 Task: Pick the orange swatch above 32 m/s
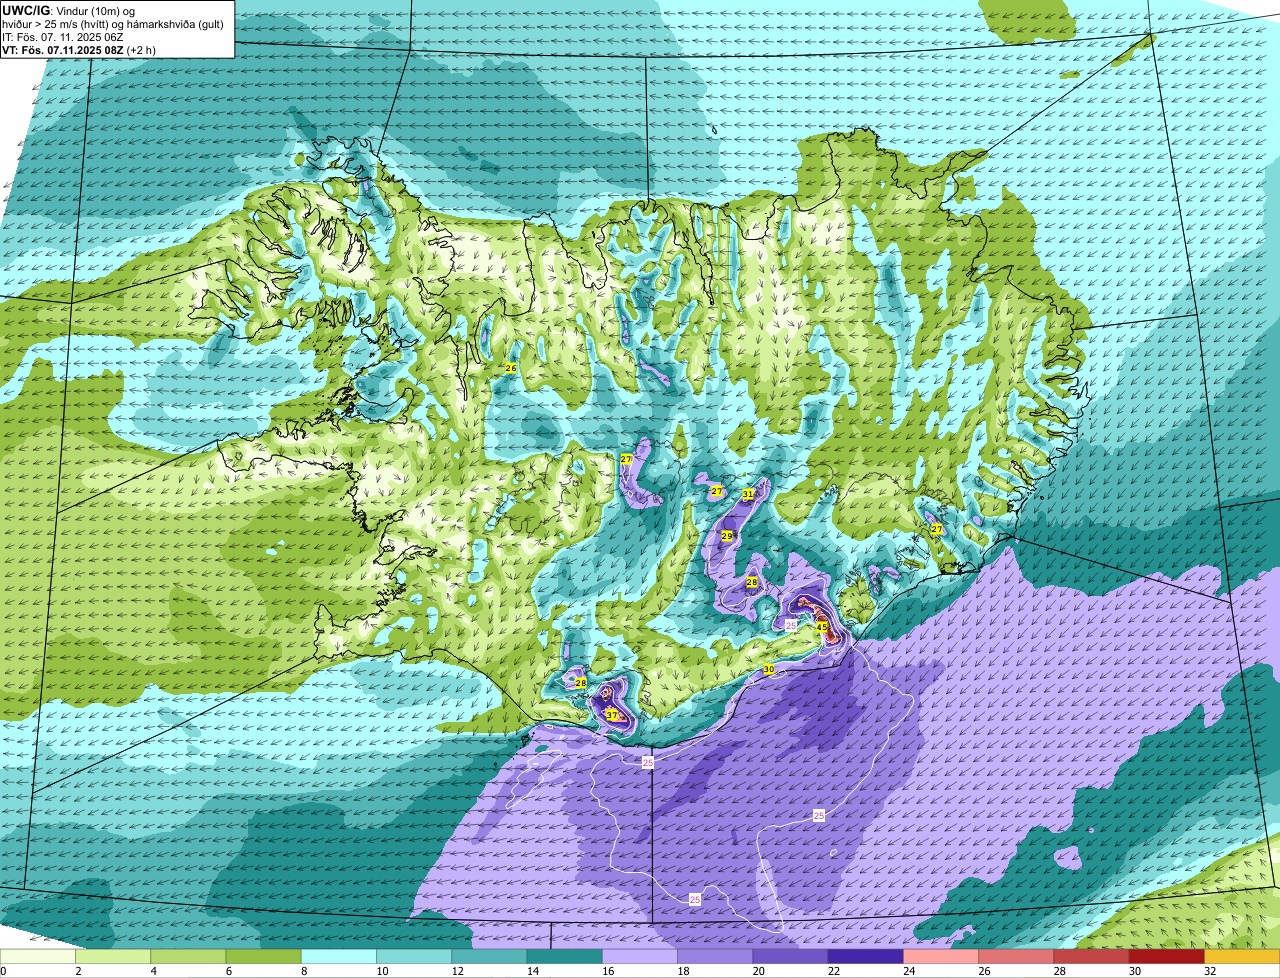coord(1242,956)
